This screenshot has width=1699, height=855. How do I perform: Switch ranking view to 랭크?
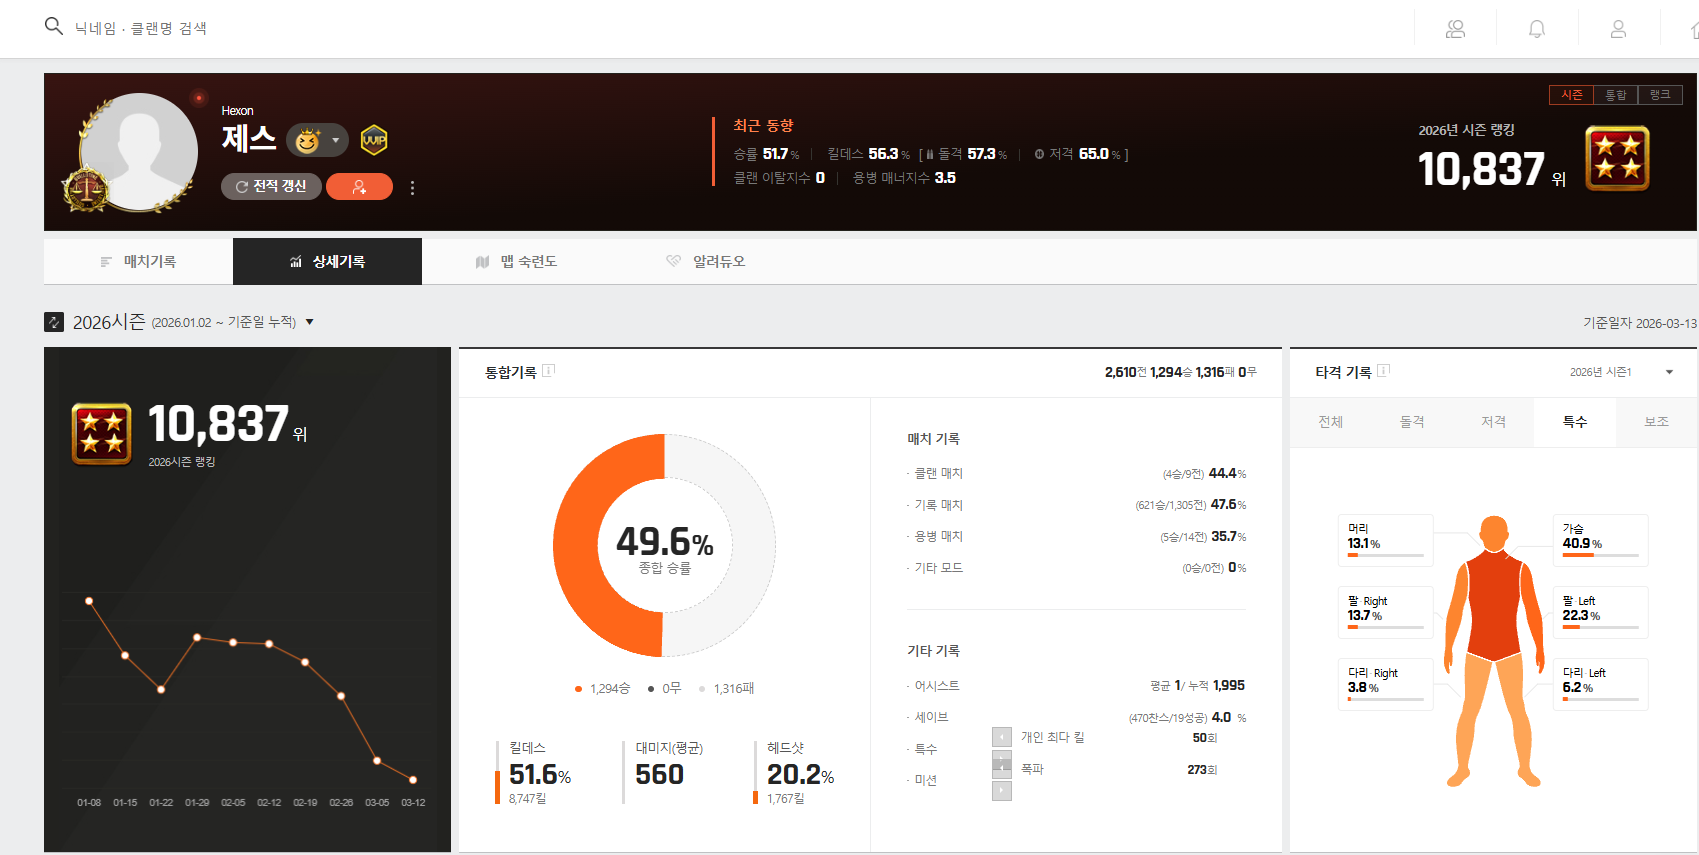1660,95
